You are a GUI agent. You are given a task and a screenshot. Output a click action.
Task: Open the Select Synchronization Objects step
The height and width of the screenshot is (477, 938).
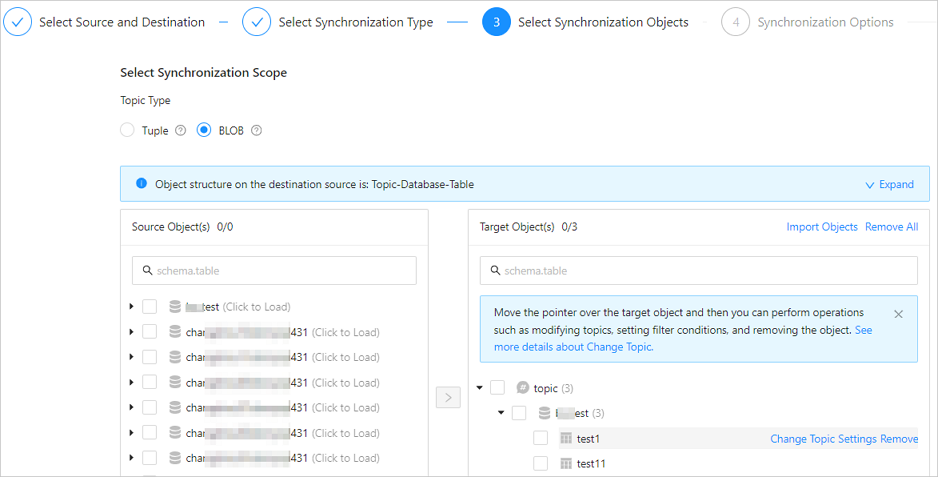pyautogui.click(x=603, y=22)
